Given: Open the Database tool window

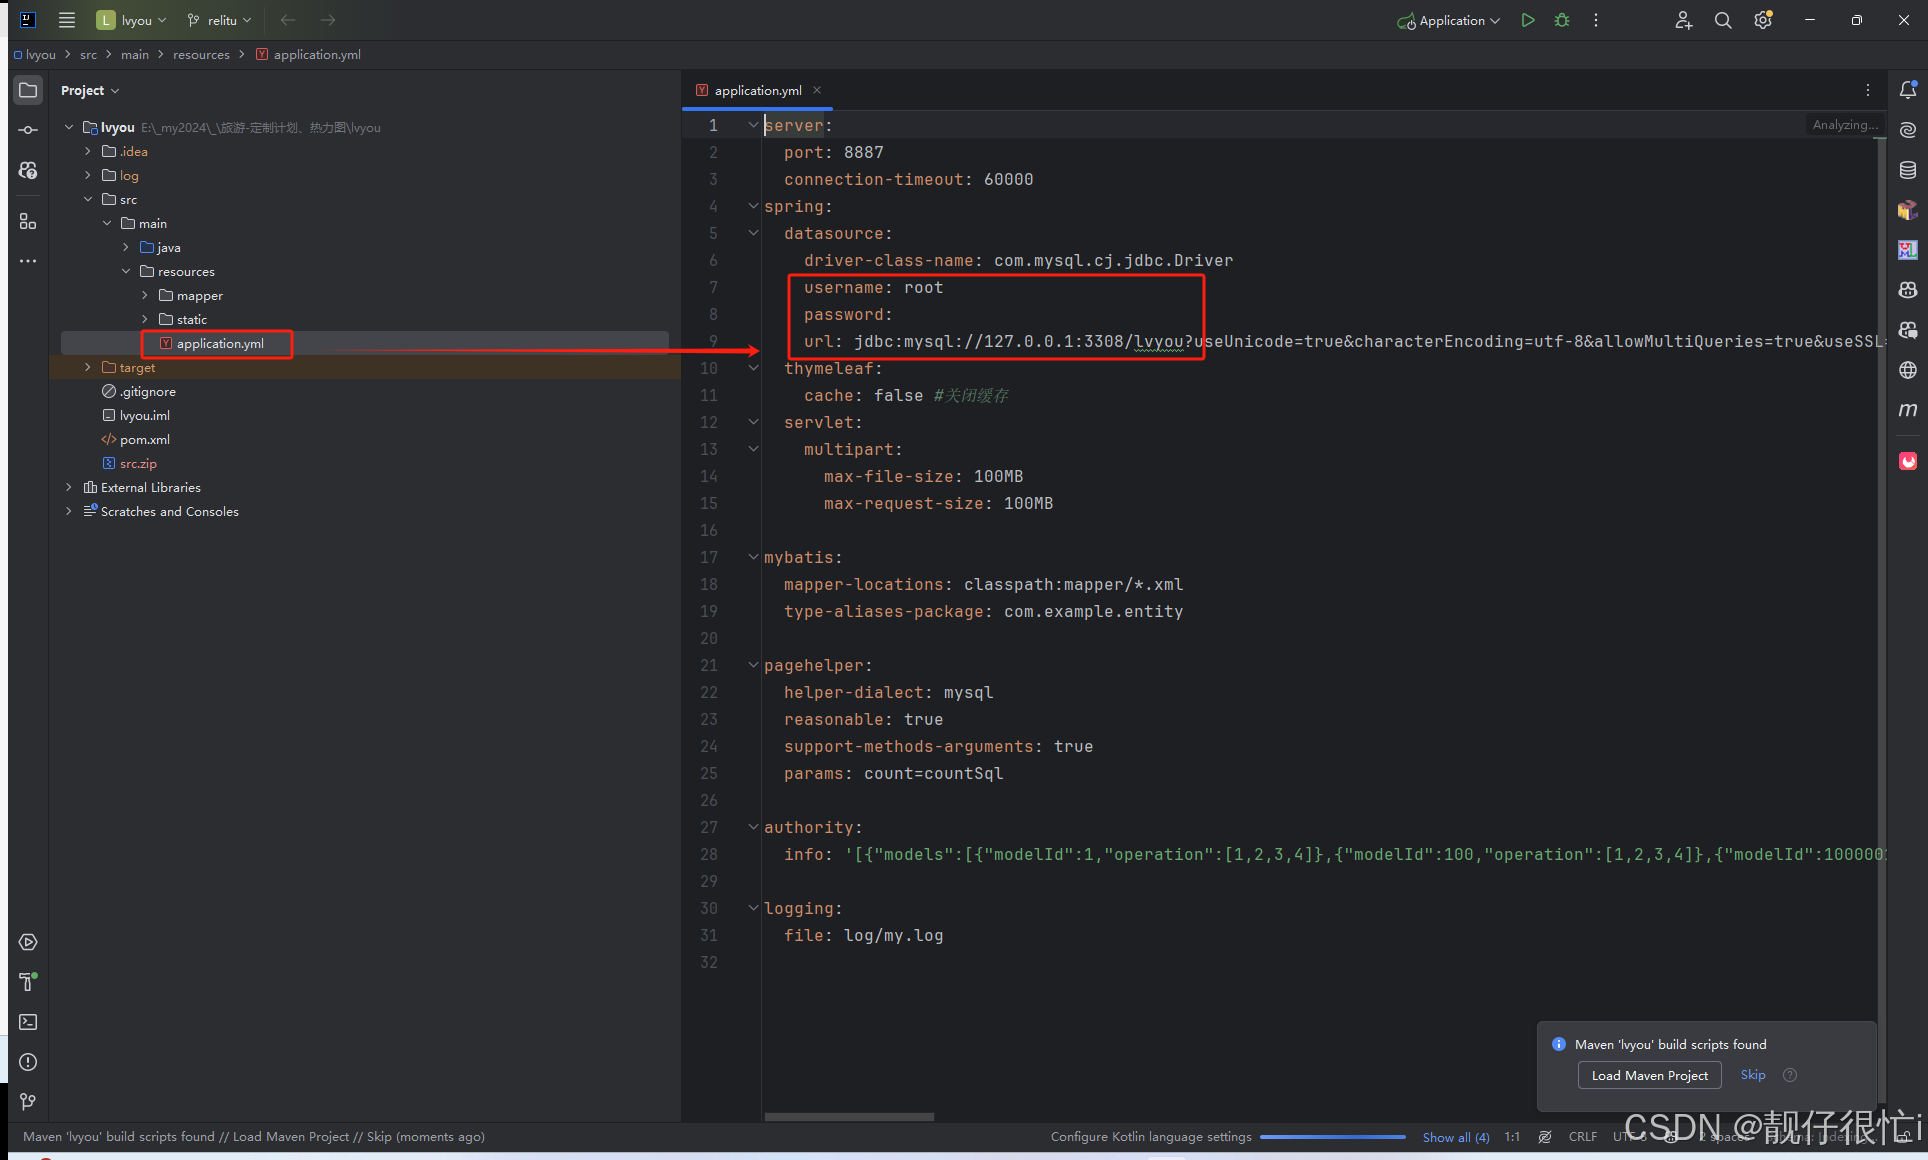Looking at the screenshot, I should [x=1907, y=170].
